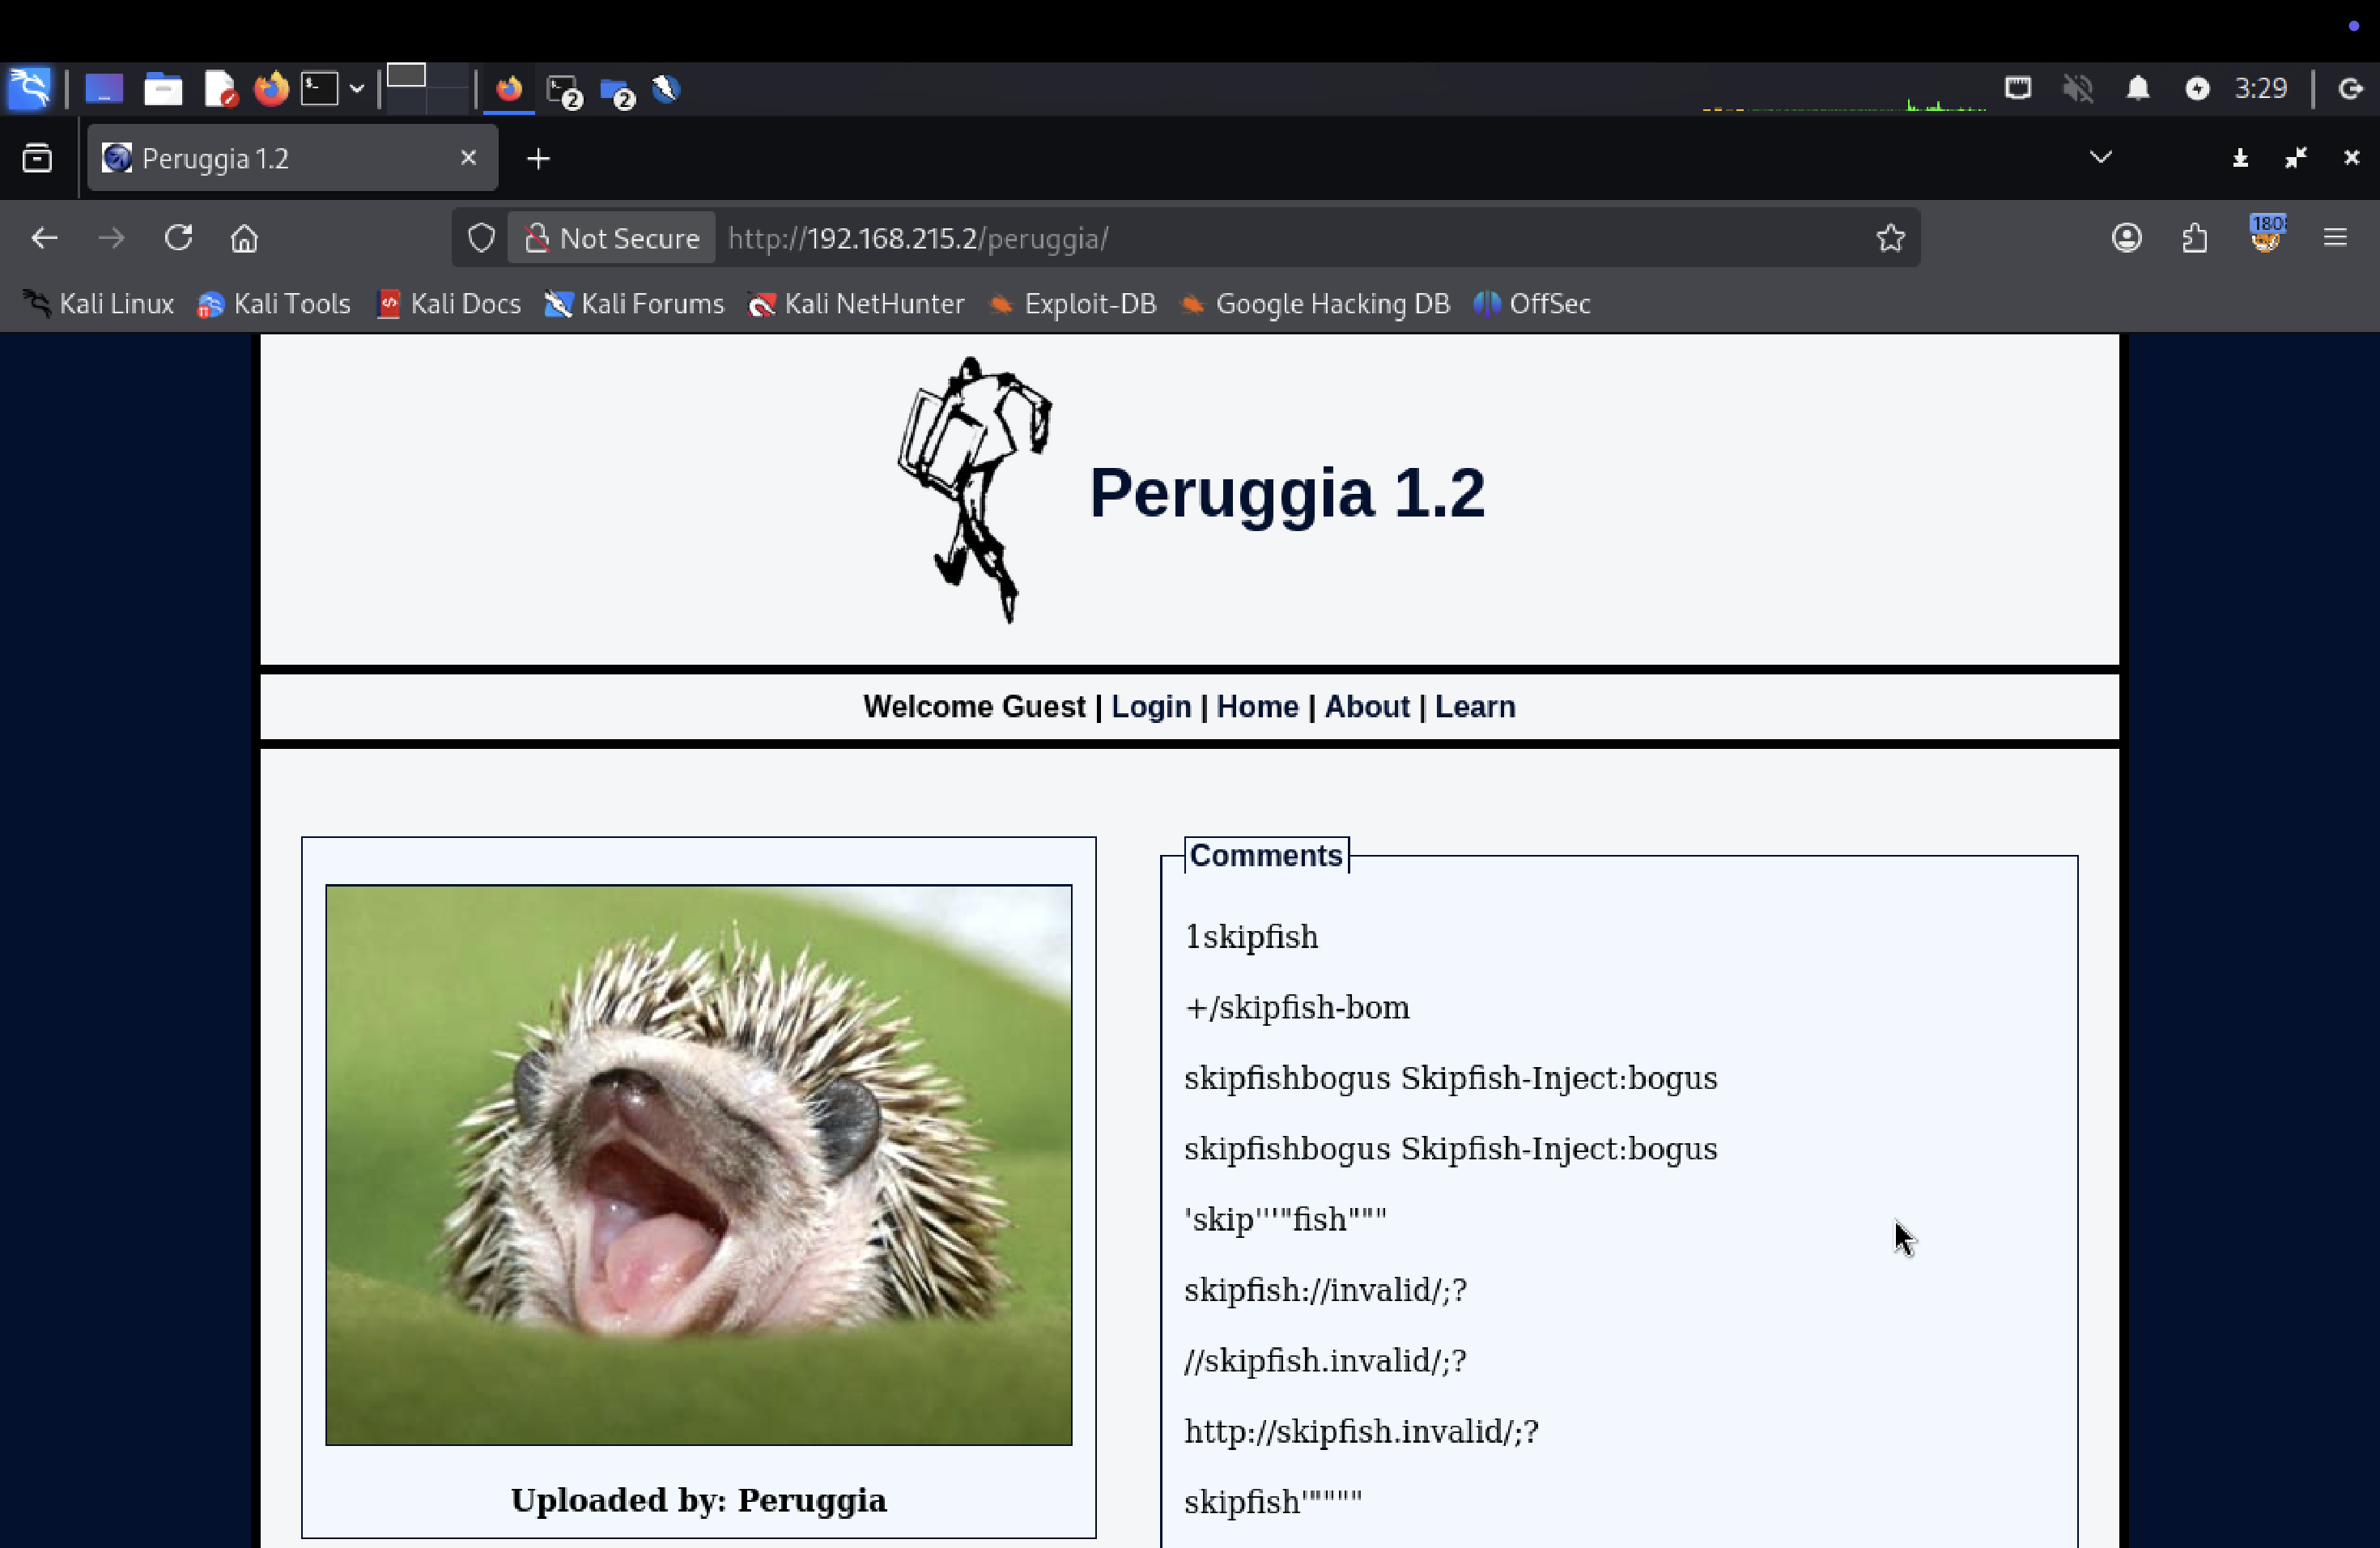2380x1548 pixels.
Task: Click the Not Secure site info
Action: (x=612, y=238)
